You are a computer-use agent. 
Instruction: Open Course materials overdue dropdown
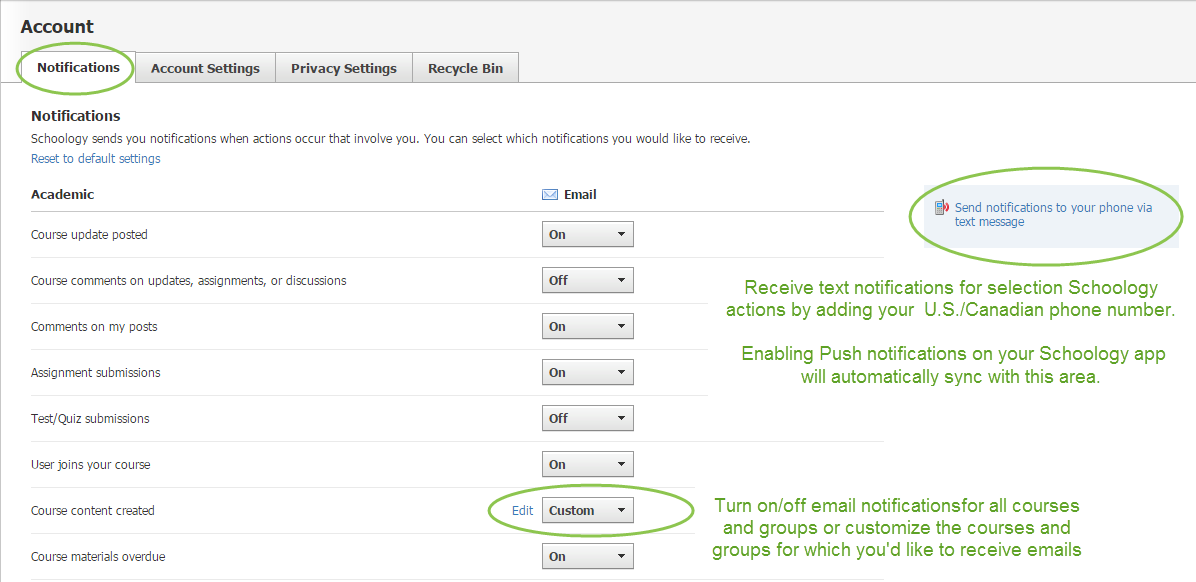587,556
